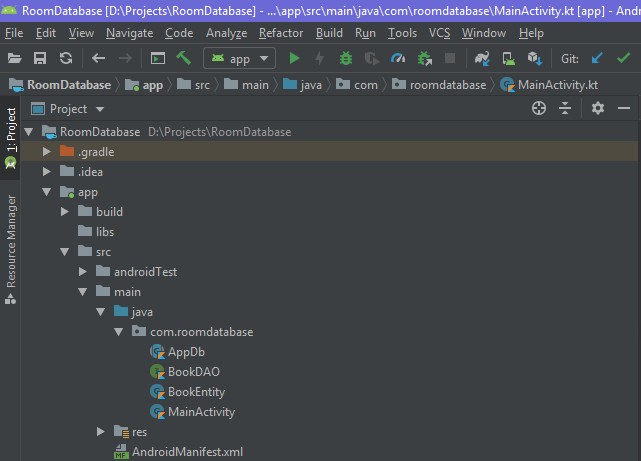
Task: Toggle the 1: Project side tab
Action: click(10, 138)
